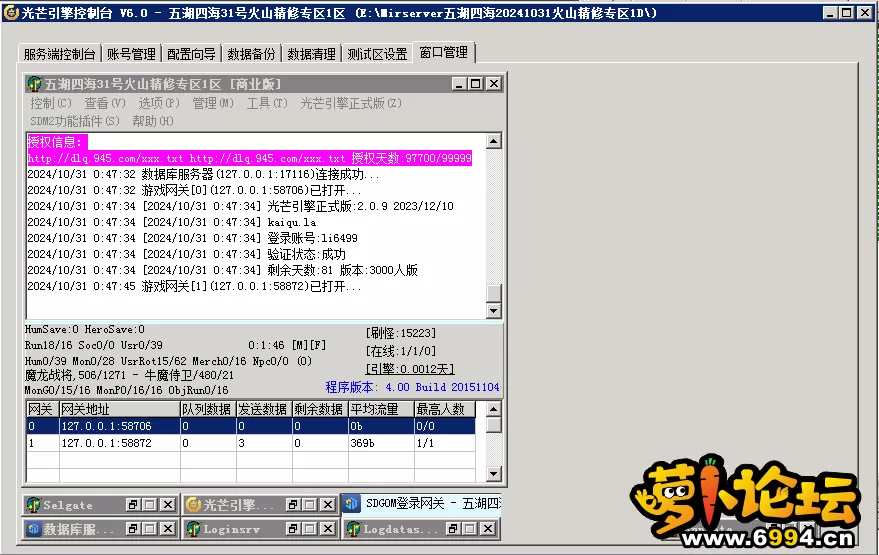This screenshot has width=879, height=555.
Task: Select gateway row 127.0.0.1:58872
Action: [251, 443]
